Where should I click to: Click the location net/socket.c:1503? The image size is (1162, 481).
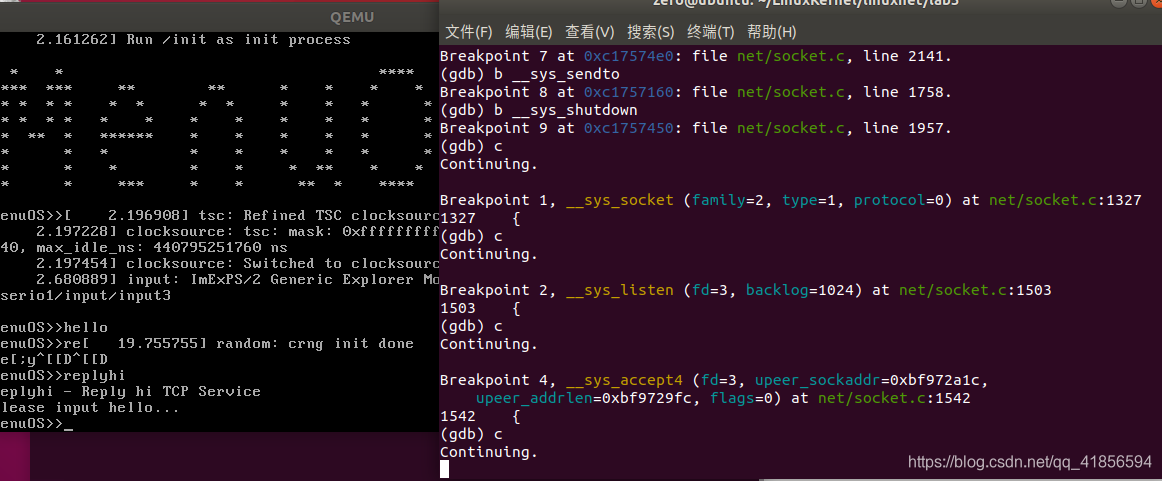974,291
